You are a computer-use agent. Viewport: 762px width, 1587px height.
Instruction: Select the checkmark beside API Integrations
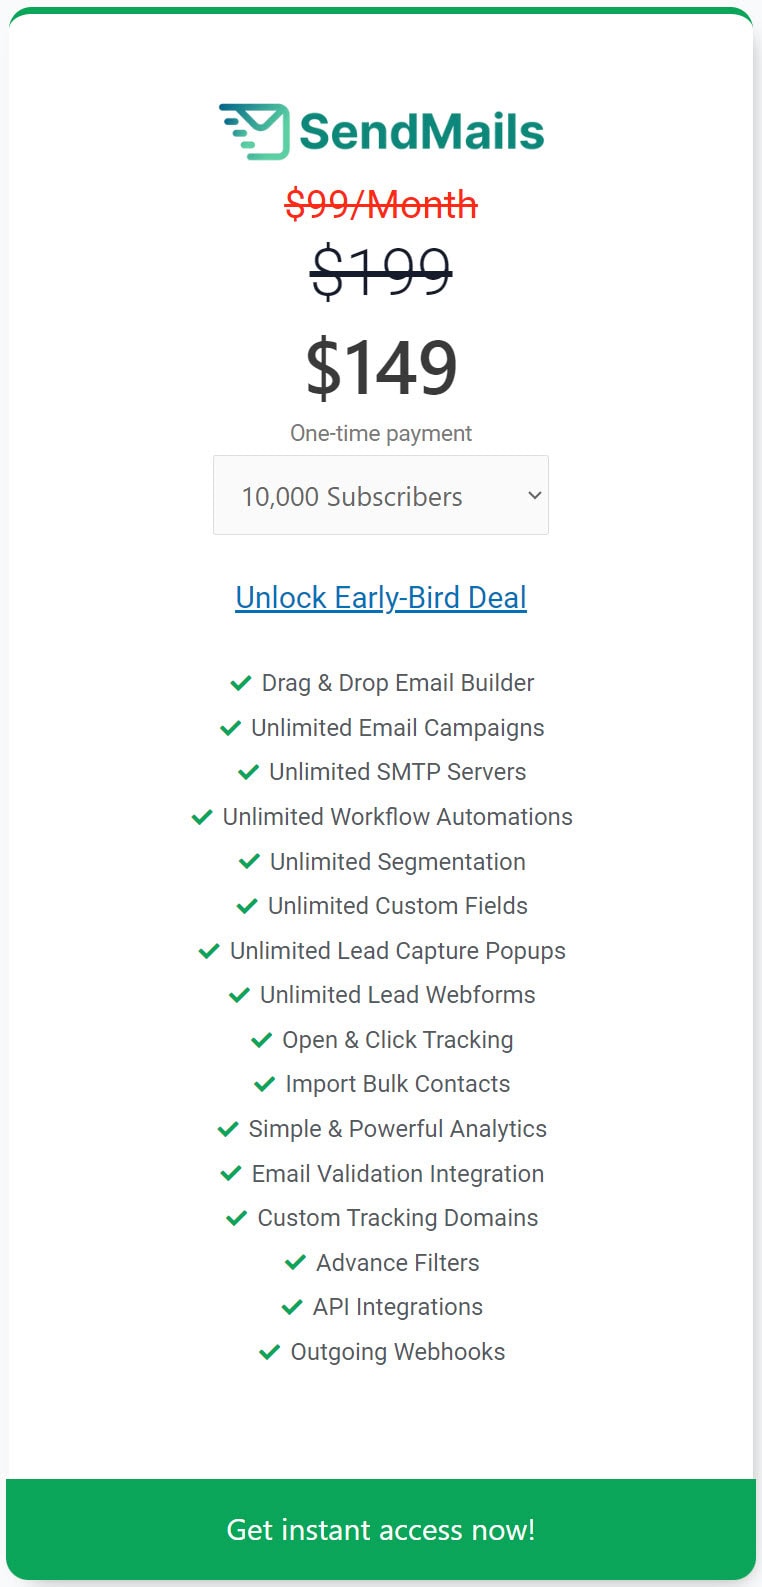coord(292,1307)
